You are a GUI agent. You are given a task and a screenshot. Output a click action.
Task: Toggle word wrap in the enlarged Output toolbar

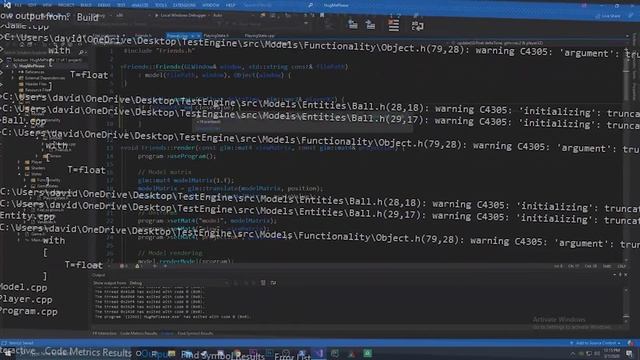(x=417, y=26)
